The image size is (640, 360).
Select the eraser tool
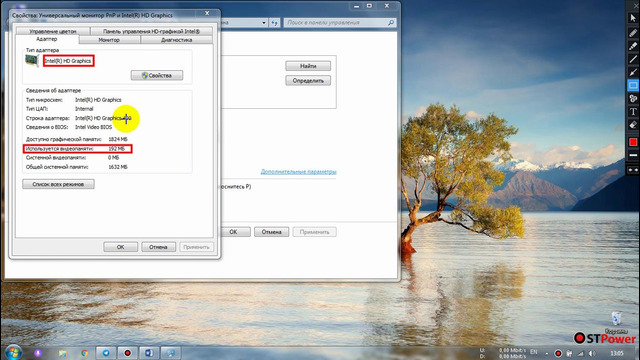tap(633, 125)
